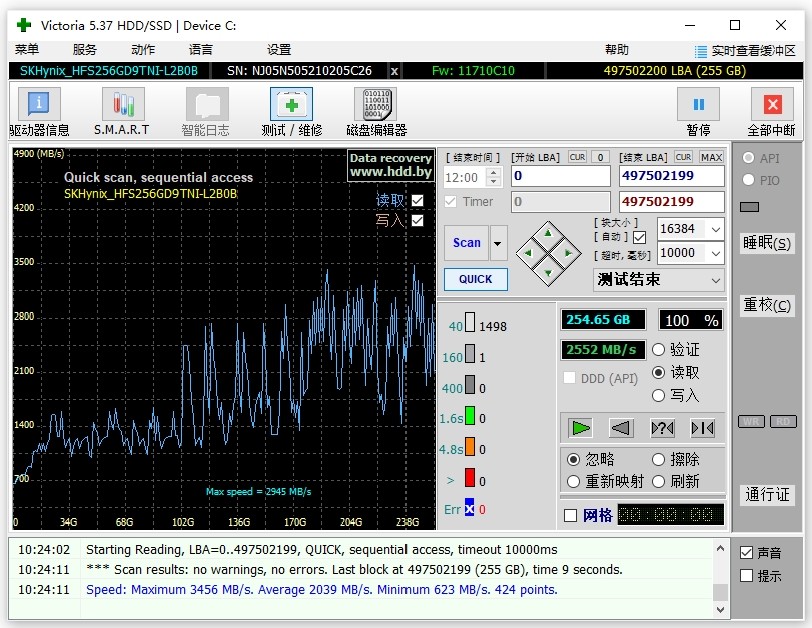Click the QUICK scan button
The width and height of the screenshot is (812, 628).
pos(475,279)
